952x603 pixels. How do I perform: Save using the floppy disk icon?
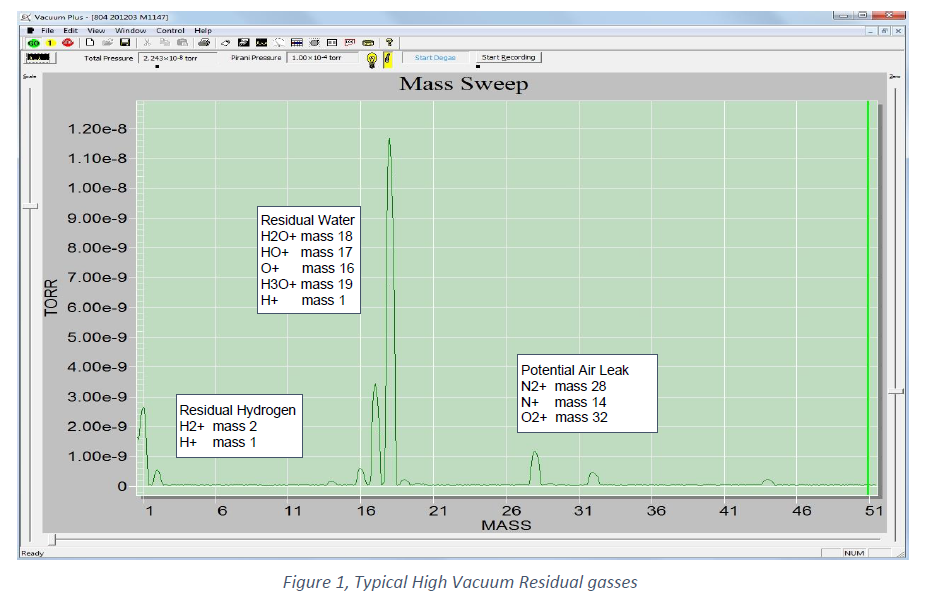click(x=125, y=43)
